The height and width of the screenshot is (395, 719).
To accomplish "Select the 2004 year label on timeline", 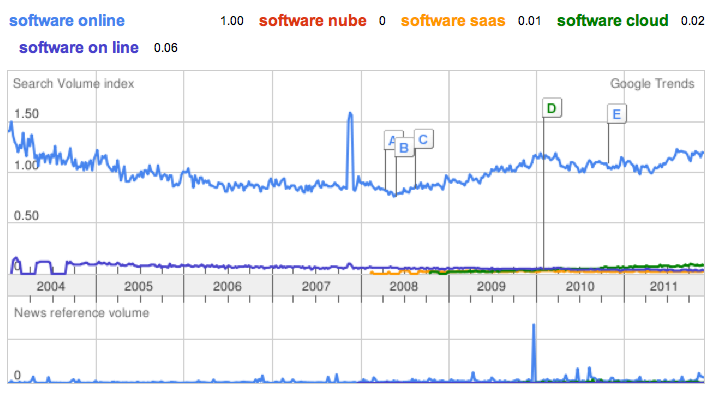I will coord(51,286).
